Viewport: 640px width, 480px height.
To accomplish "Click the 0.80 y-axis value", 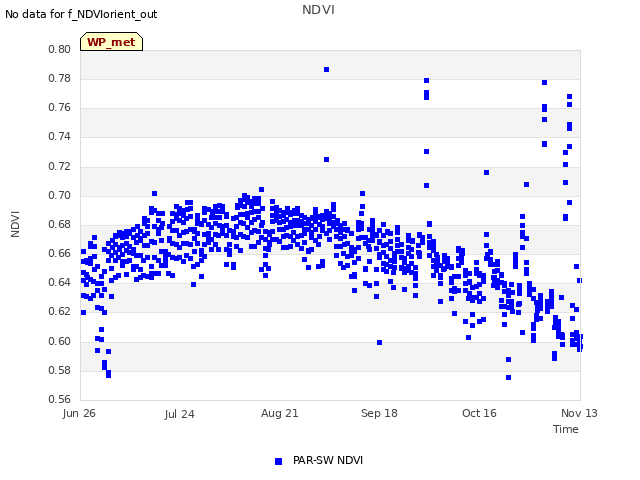I will (x=60, y=49).
